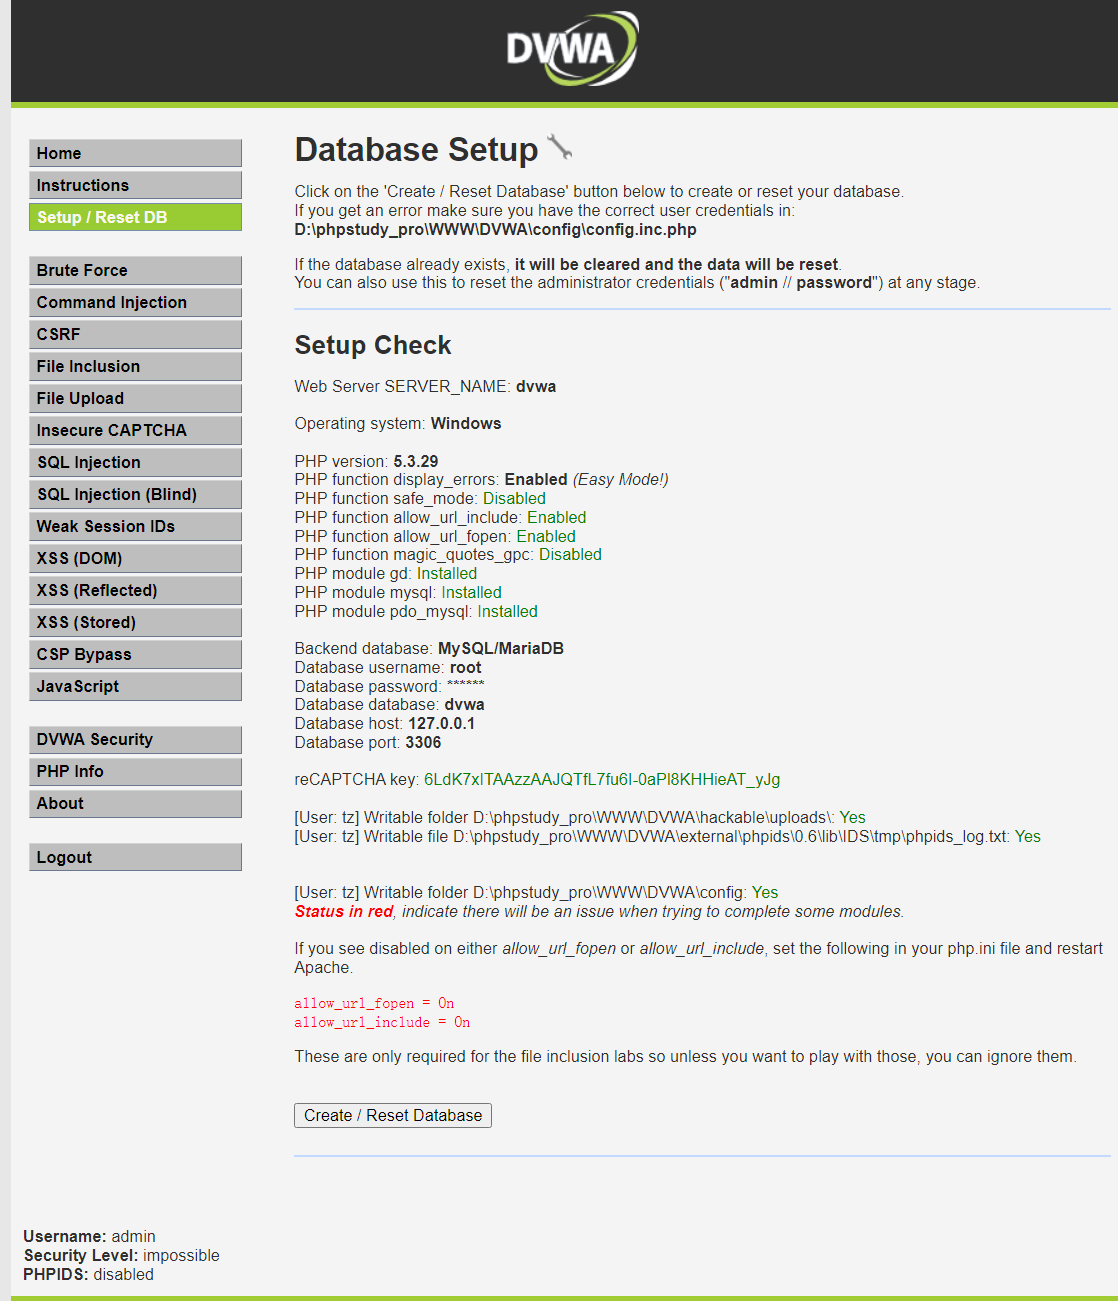The width and height of the screenshot is (1118, 1301).
Task: Navigate to the Brute Force page
Action: pyautogui.click(x=135, y=270)
